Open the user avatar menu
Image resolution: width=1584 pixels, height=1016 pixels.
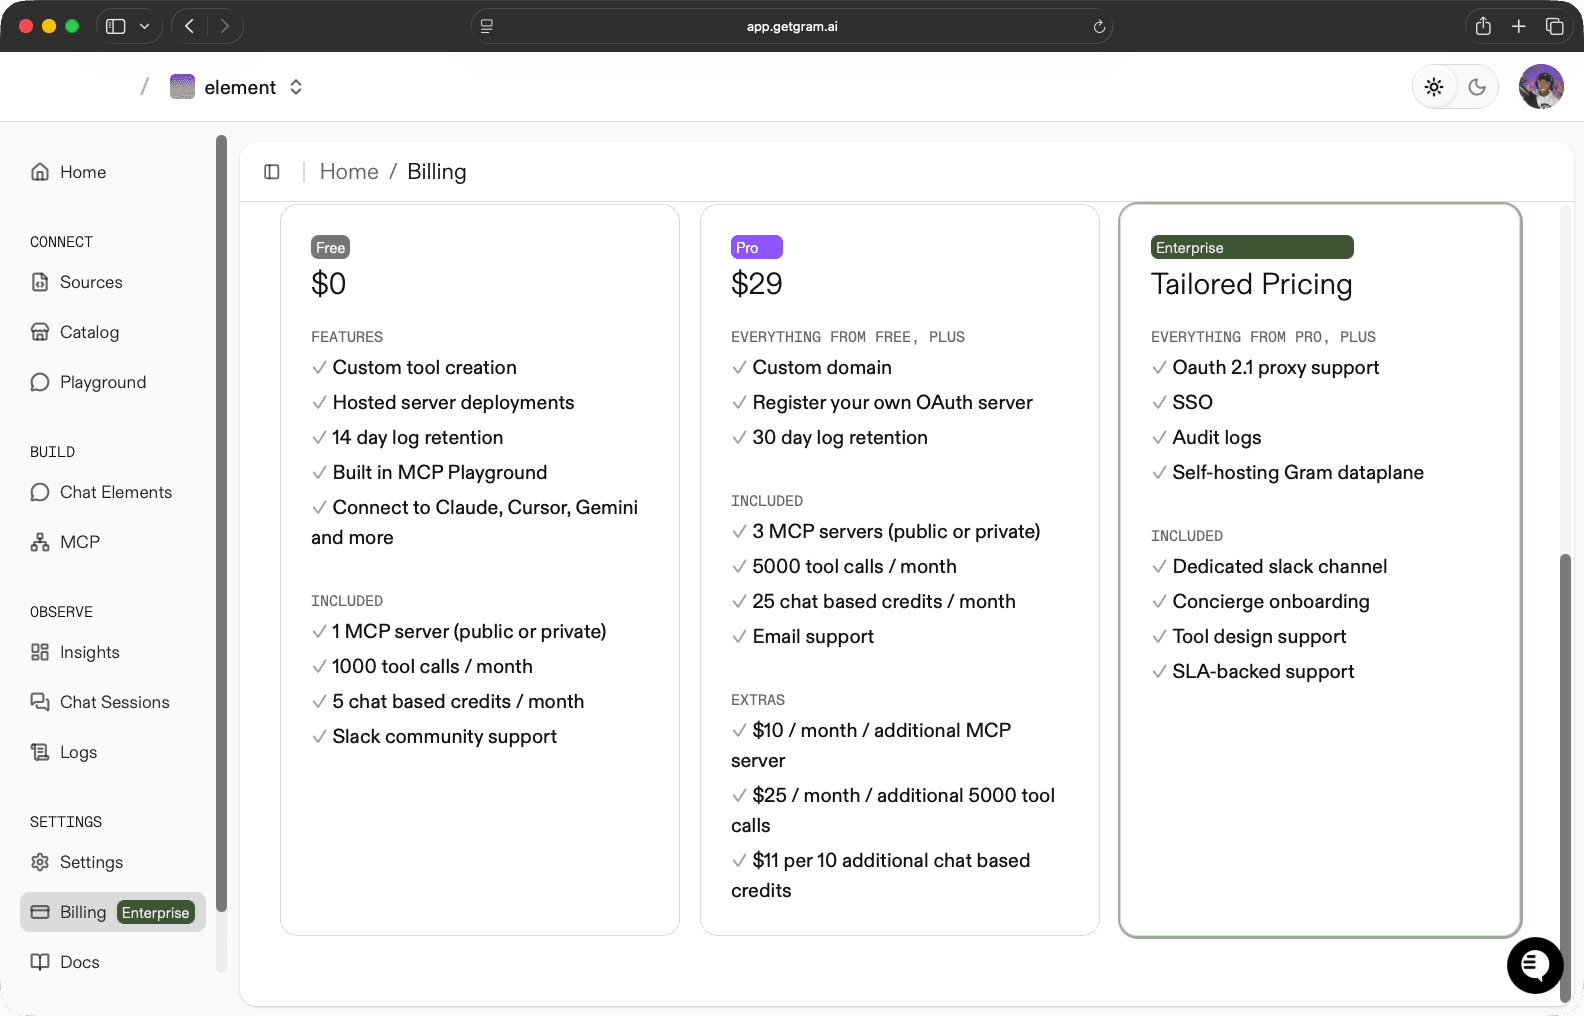1541,87
